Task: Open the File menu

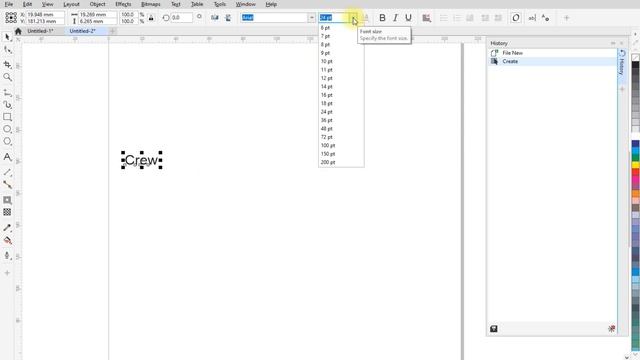Action: pyautogui.click(x=9, y=4)
